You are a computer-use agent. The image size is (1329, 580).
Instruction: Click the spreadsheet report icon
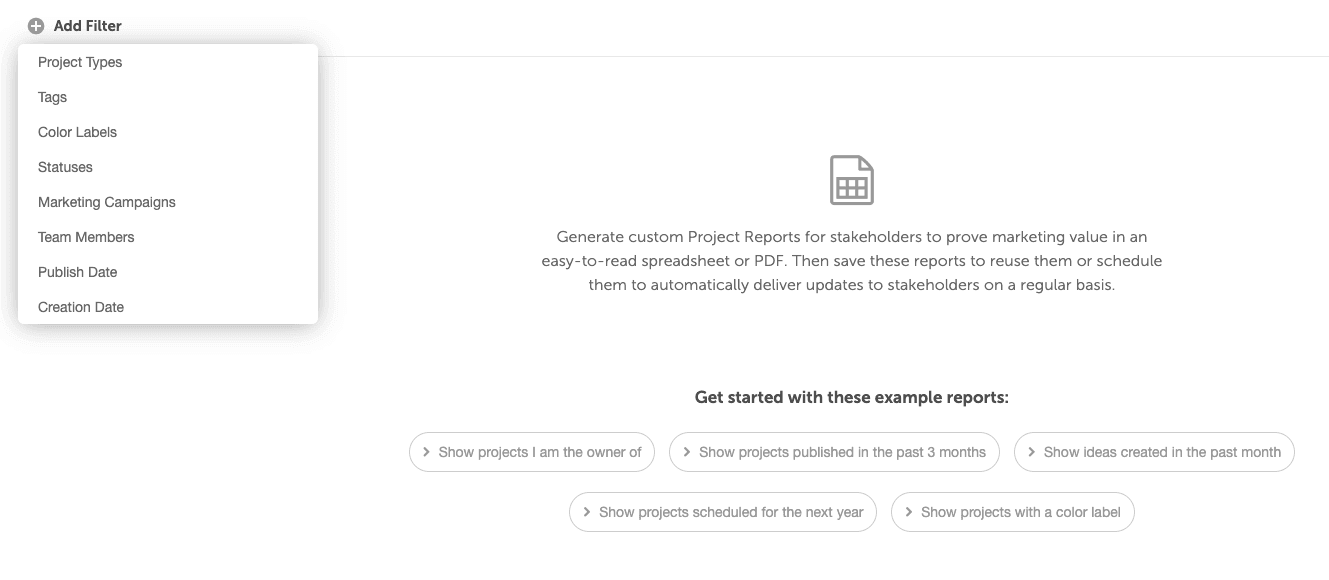852,180
